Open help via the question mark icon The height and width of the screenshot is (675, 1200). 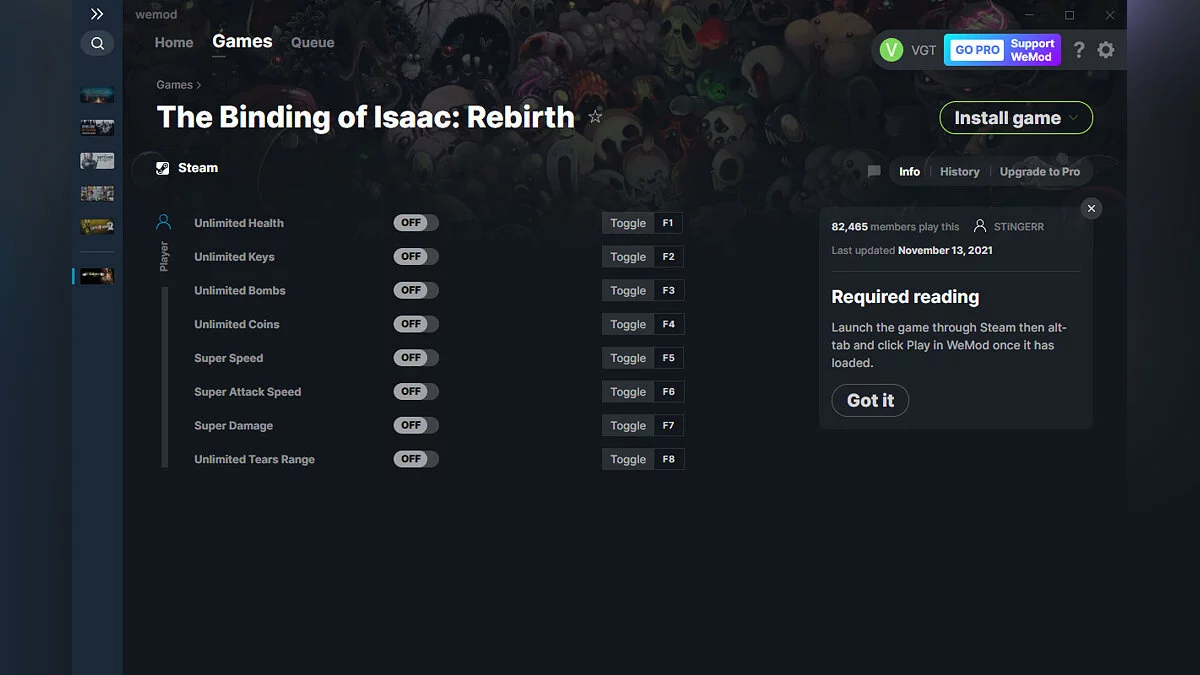coord(1078,49)
